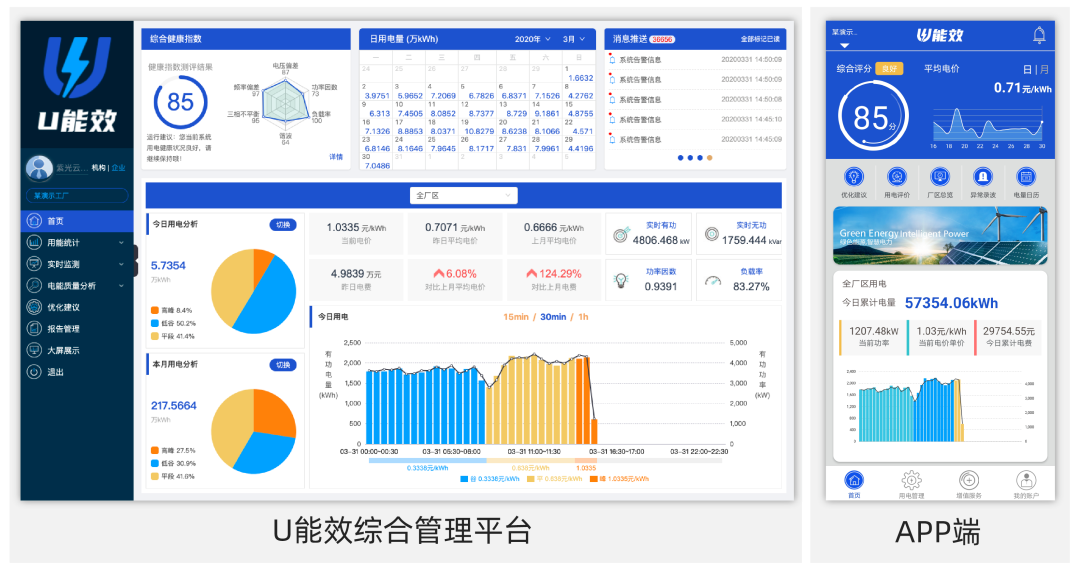This screenshot has width=1080, height=569.
Task: Tap 用电评价 icon in the APP
Action: (x=897, y=176)
